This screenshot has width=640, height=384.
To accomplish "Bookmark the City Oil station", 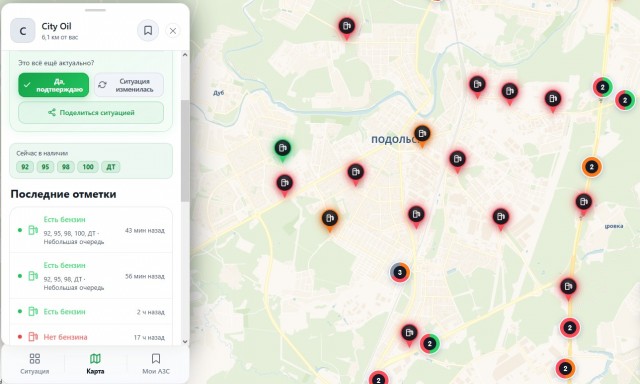I will click(148, 31).
